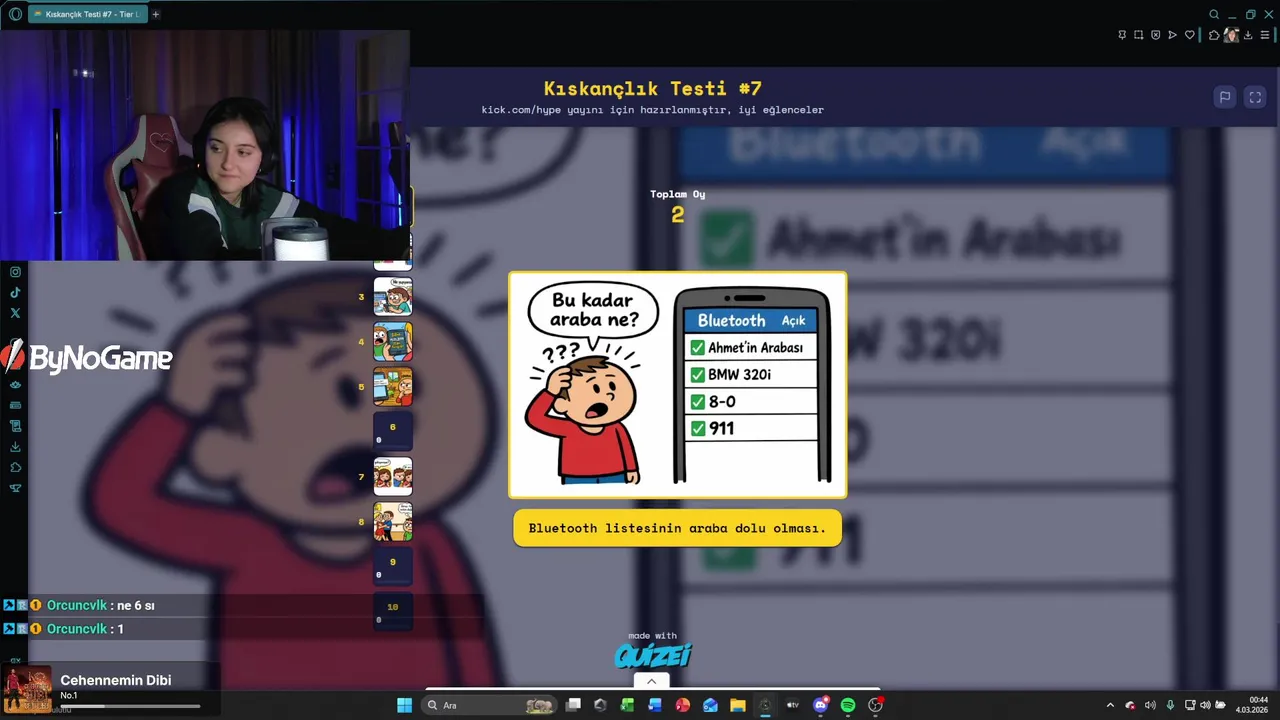Open Apple TV app on taskbar

pos(792,705)
